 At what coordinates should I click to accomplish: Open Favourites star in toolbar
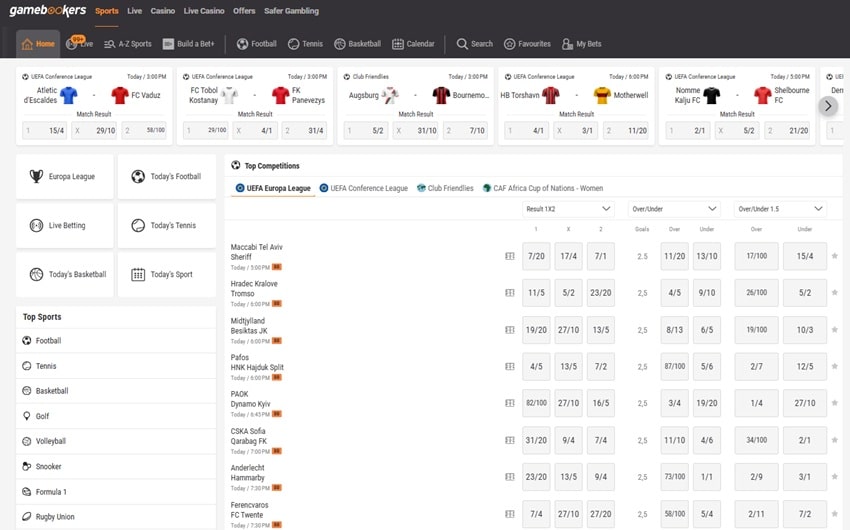tap(527, 44)
